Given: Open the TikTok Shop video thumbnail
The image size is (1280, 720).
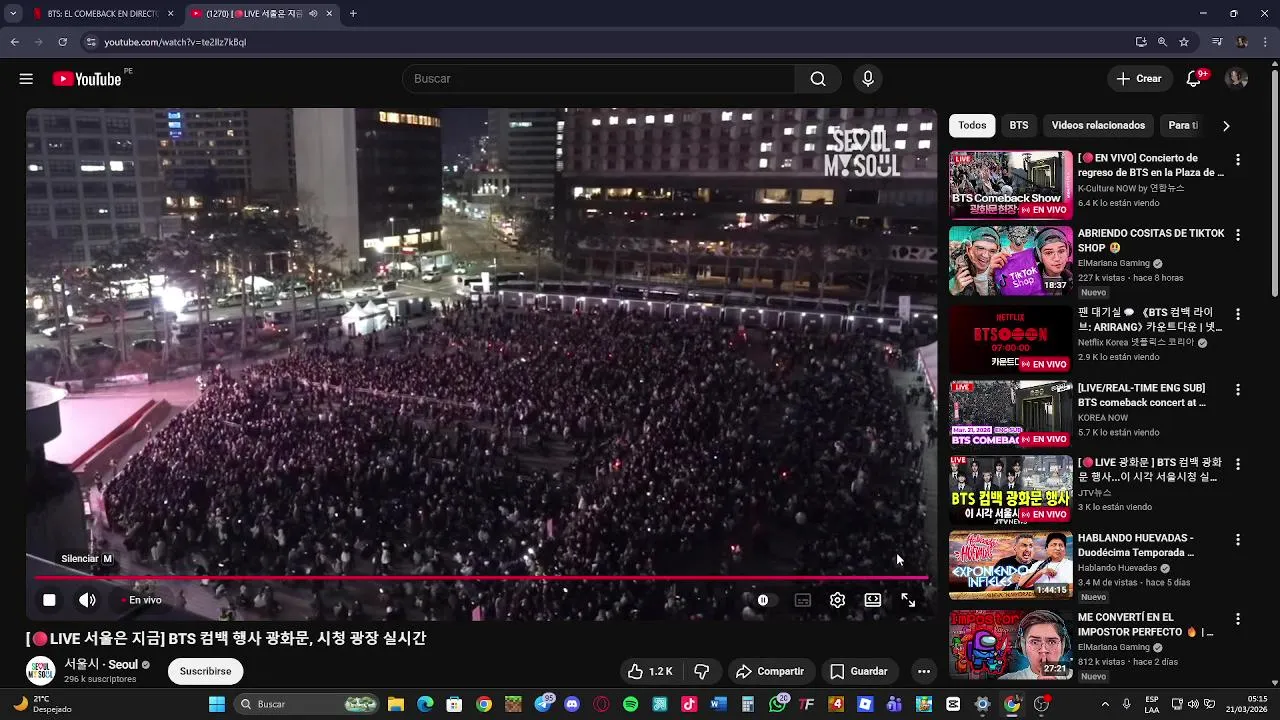Looking at the screenshot, I should click(x=1010, y=260).
